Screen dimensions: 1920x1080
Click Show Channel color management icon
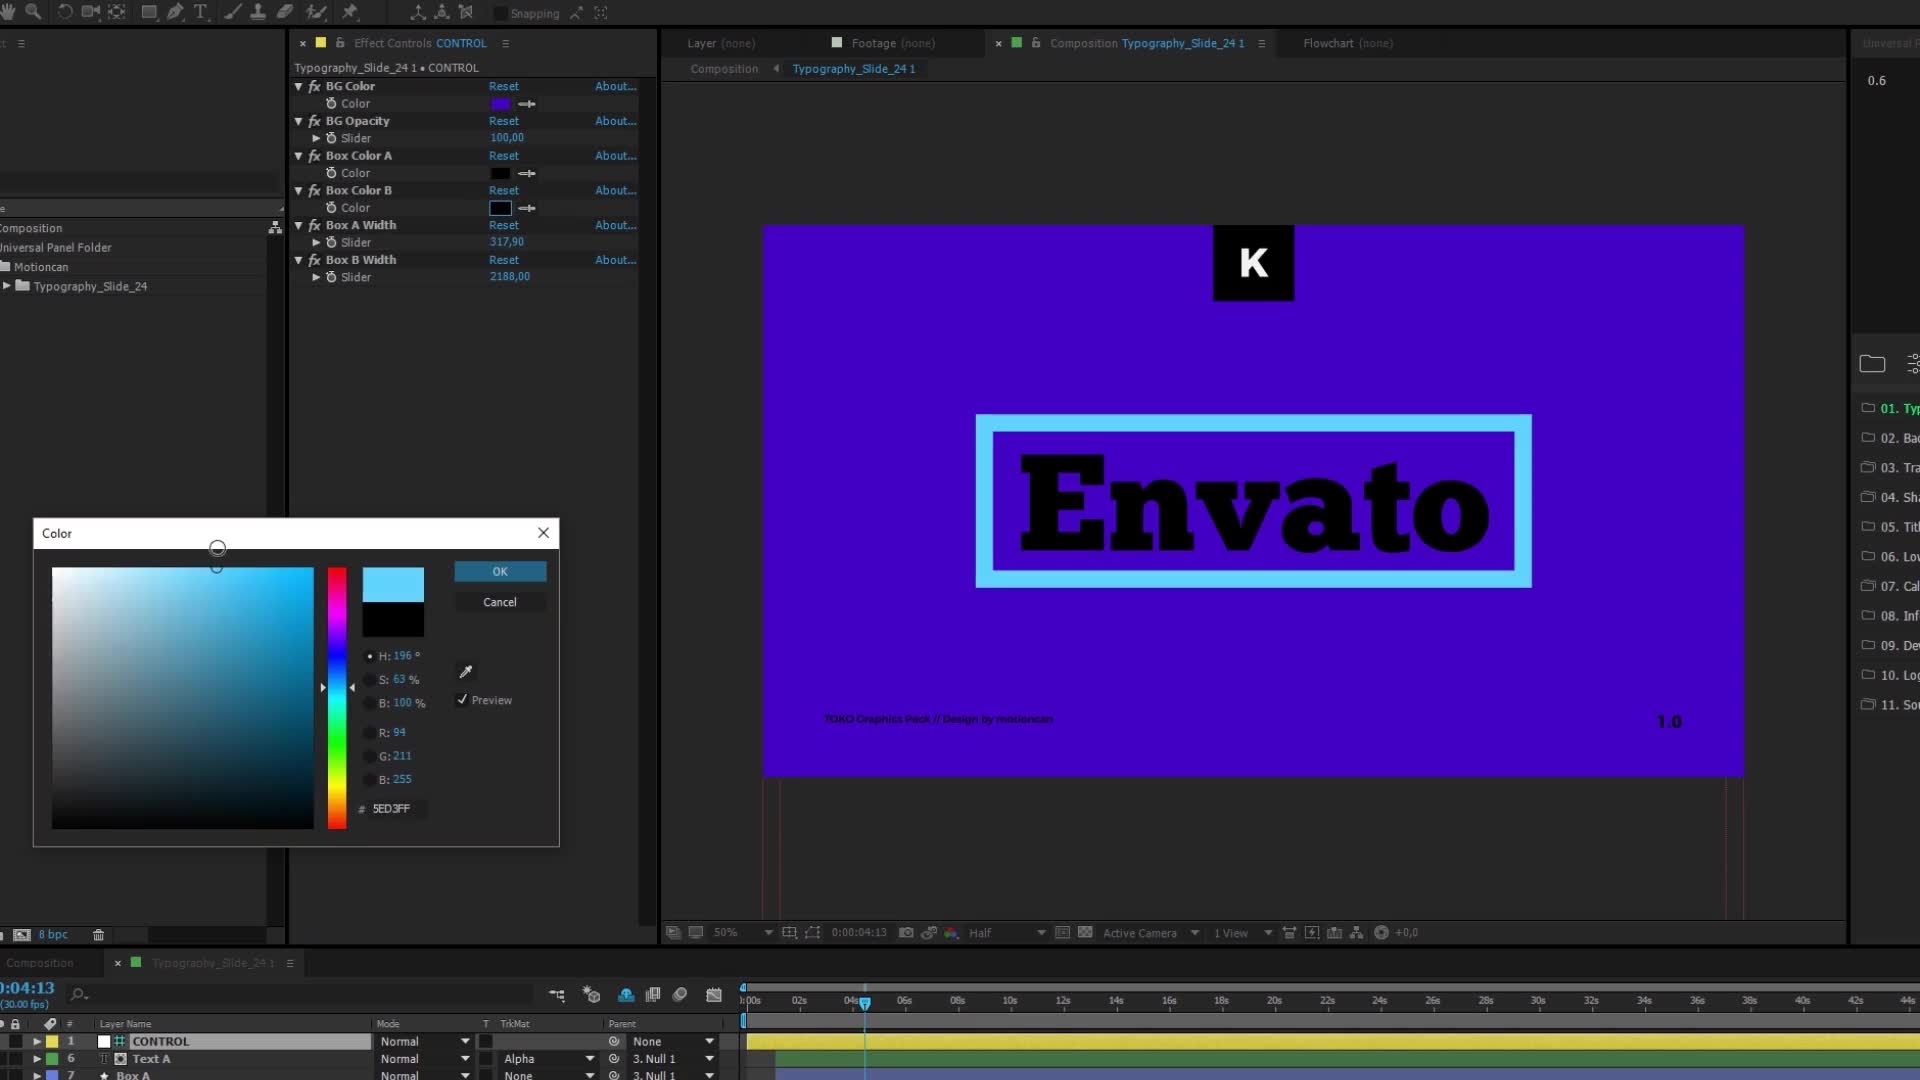coord(951,932)
